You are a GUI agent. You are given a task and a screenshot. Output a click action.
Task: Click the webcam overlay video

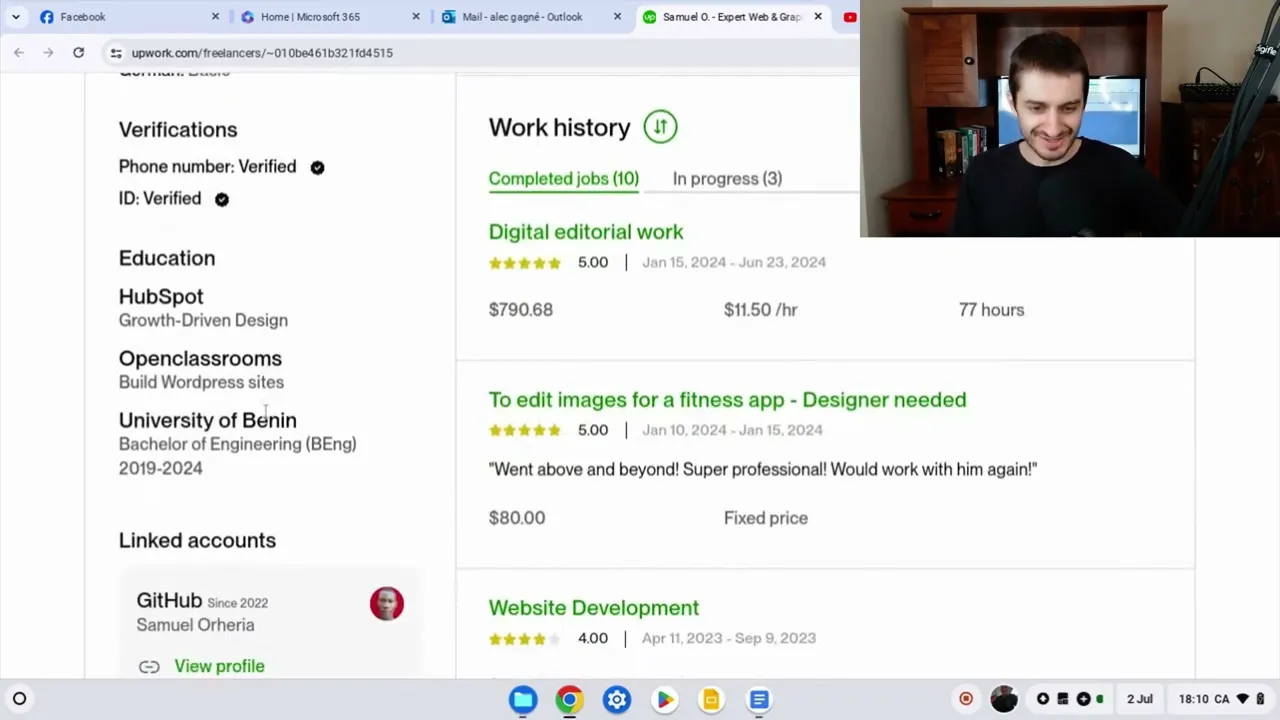(1070, 119)
